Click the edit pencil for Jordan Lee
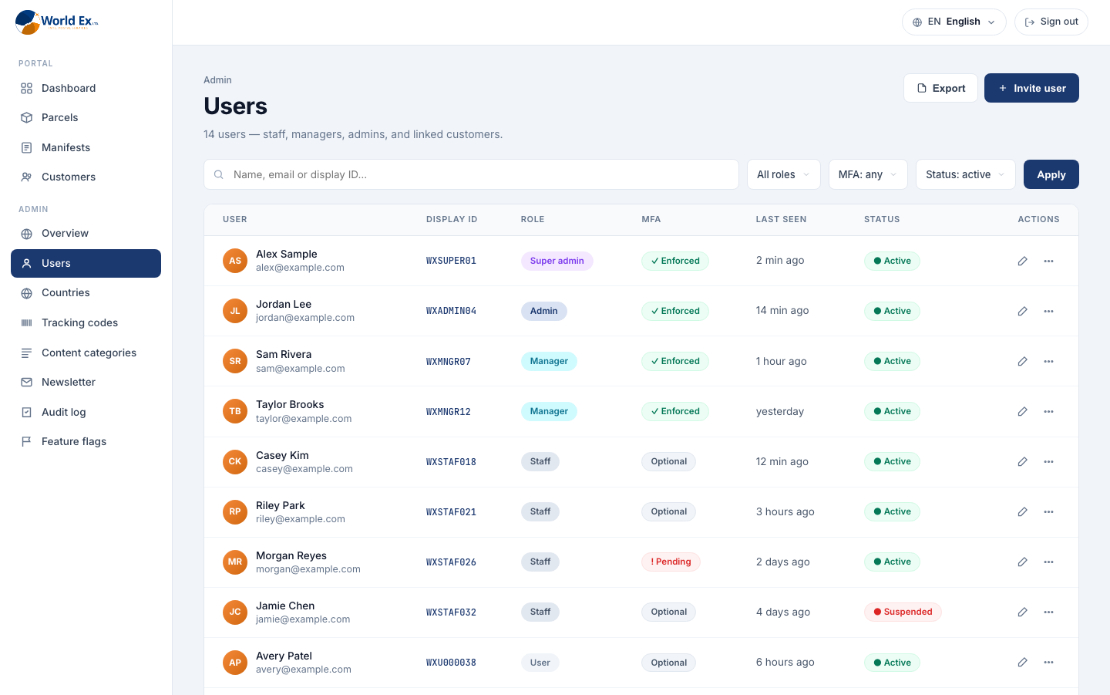 click(x=1022, y=311)
